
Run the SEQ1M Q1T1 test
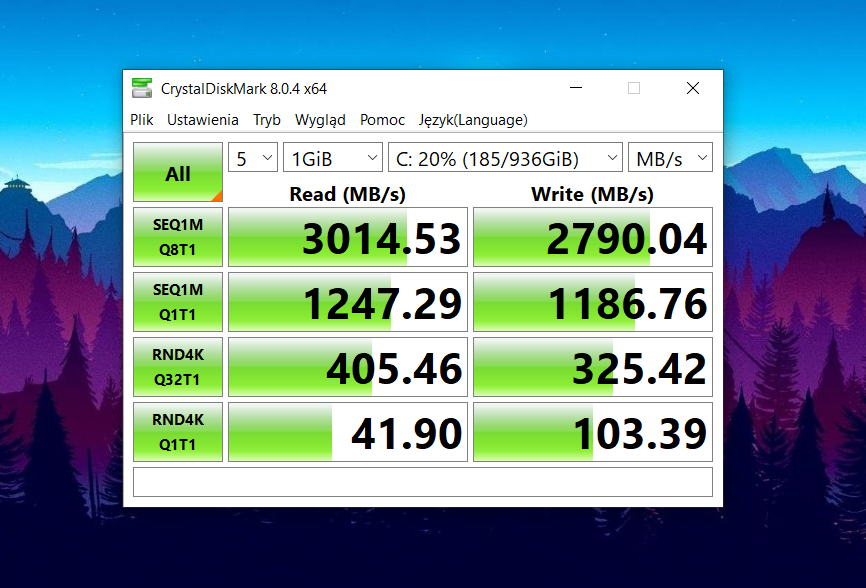pyautogui.click(x=178, y=302)
